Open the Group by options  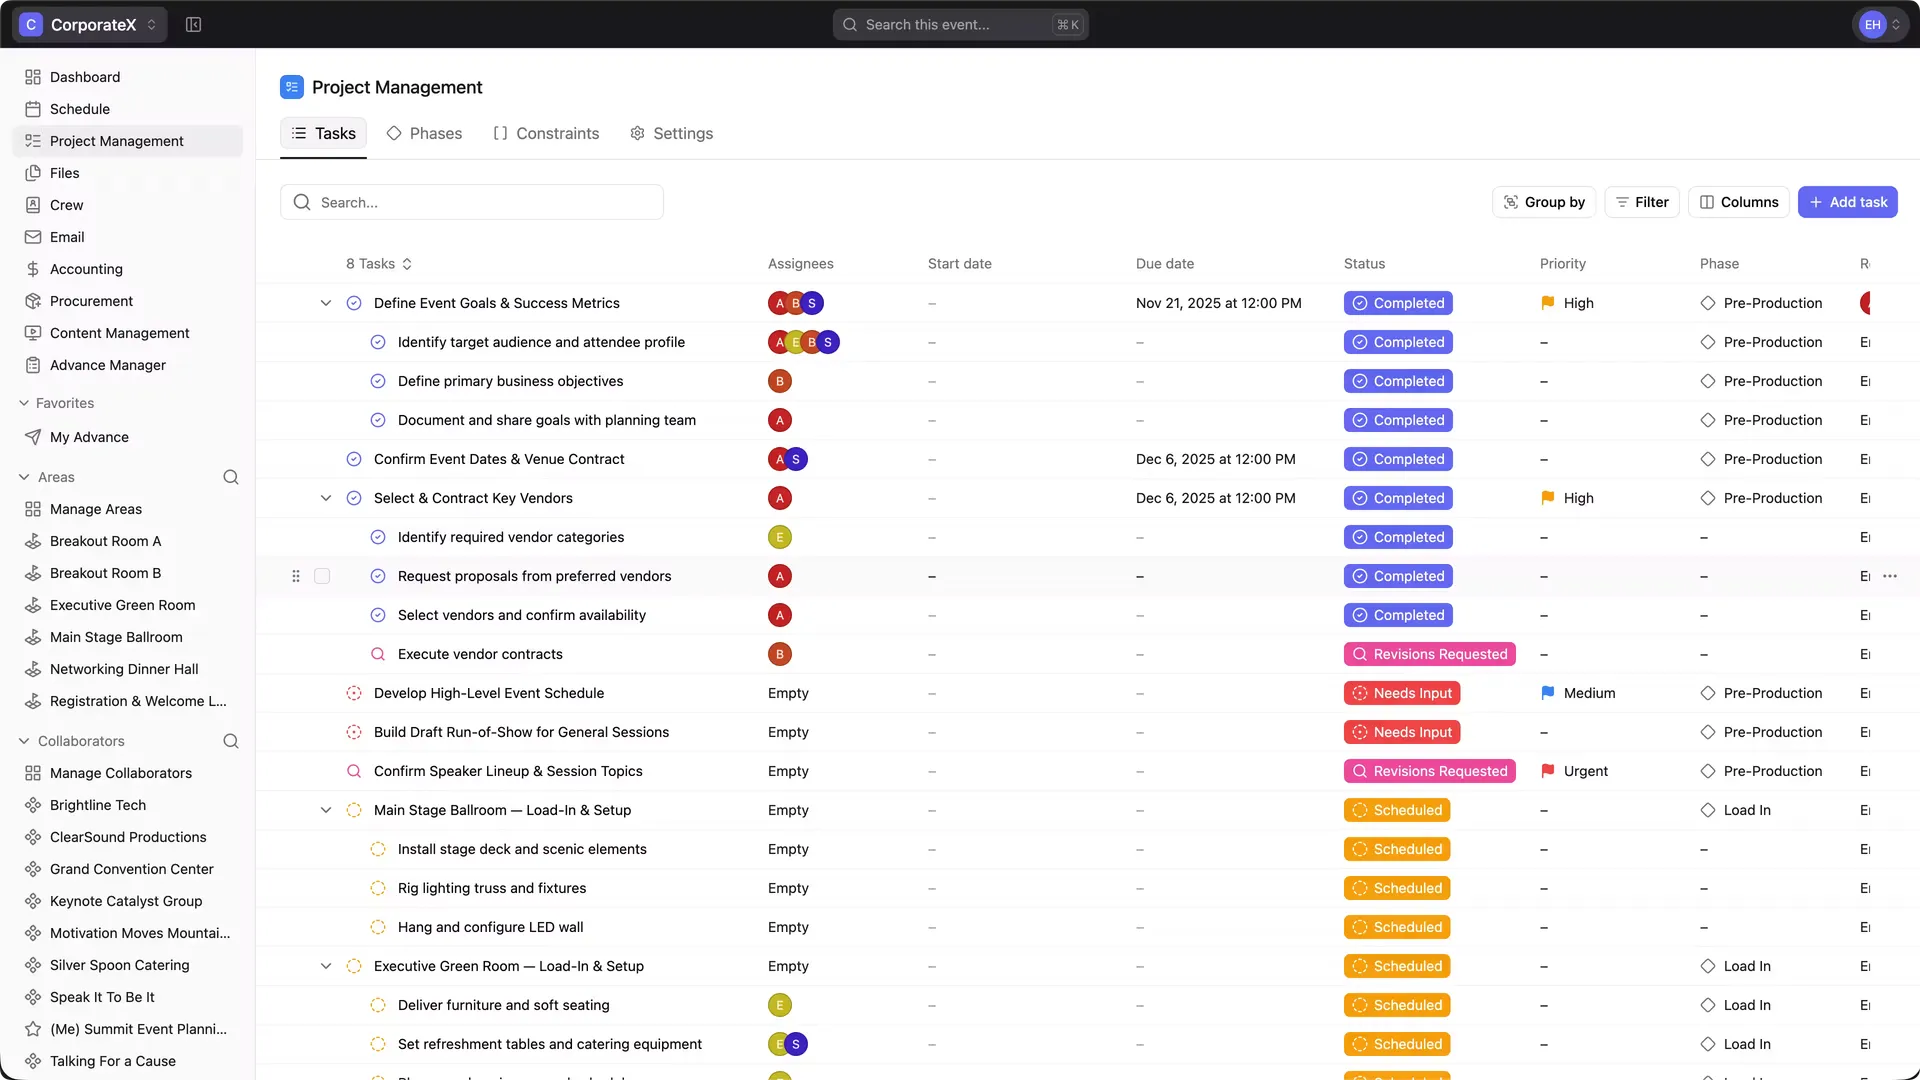coord(1544,202)
